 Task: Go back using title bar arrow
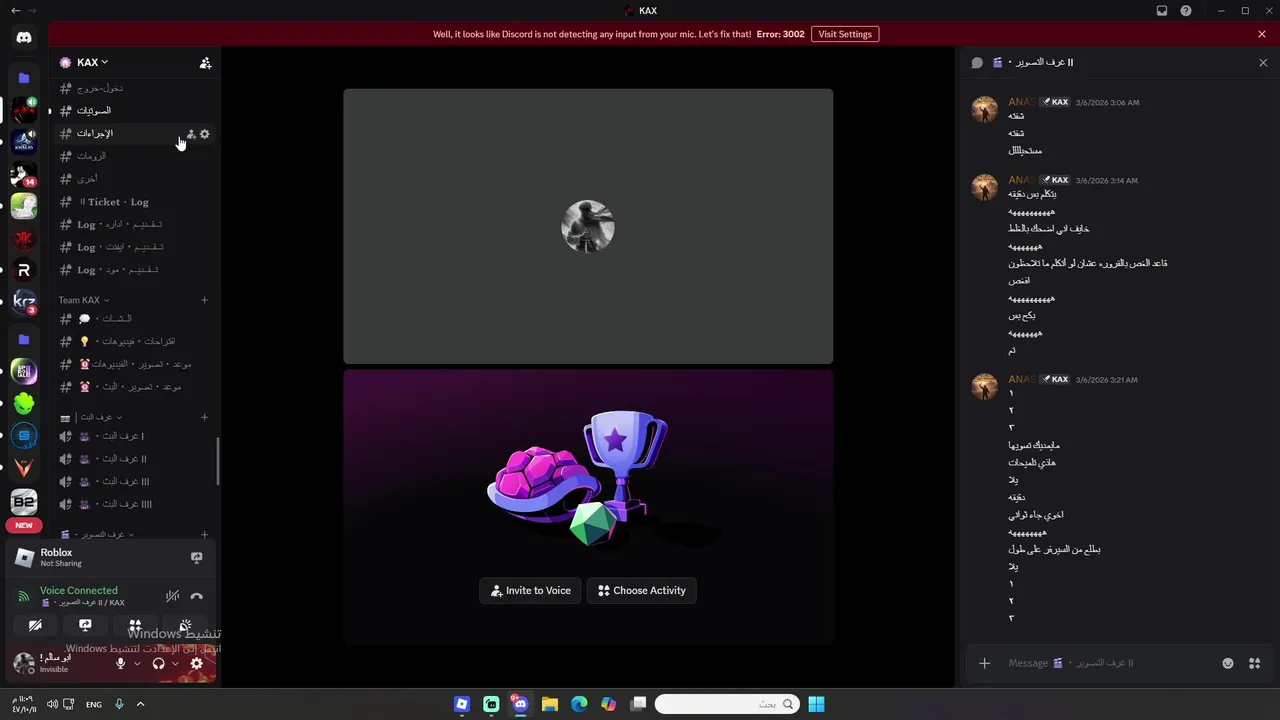click(15, 11)
